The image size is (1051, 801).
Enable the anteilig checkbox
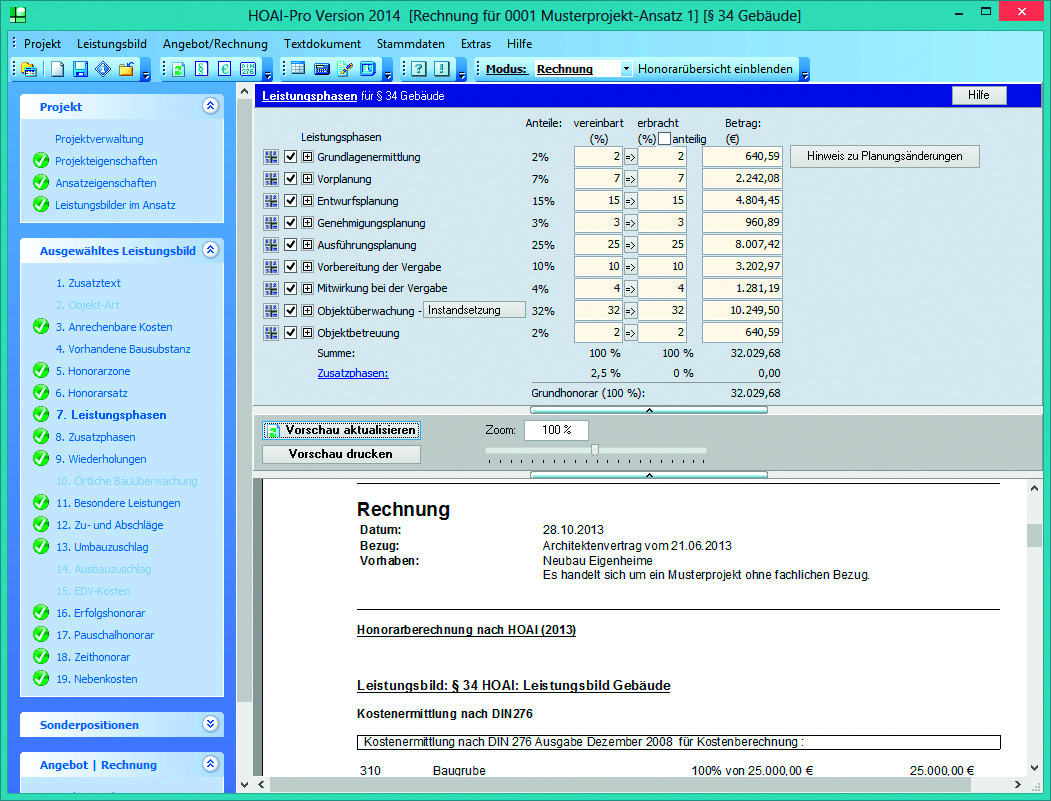pyautogui.click(x=664, y=139)
